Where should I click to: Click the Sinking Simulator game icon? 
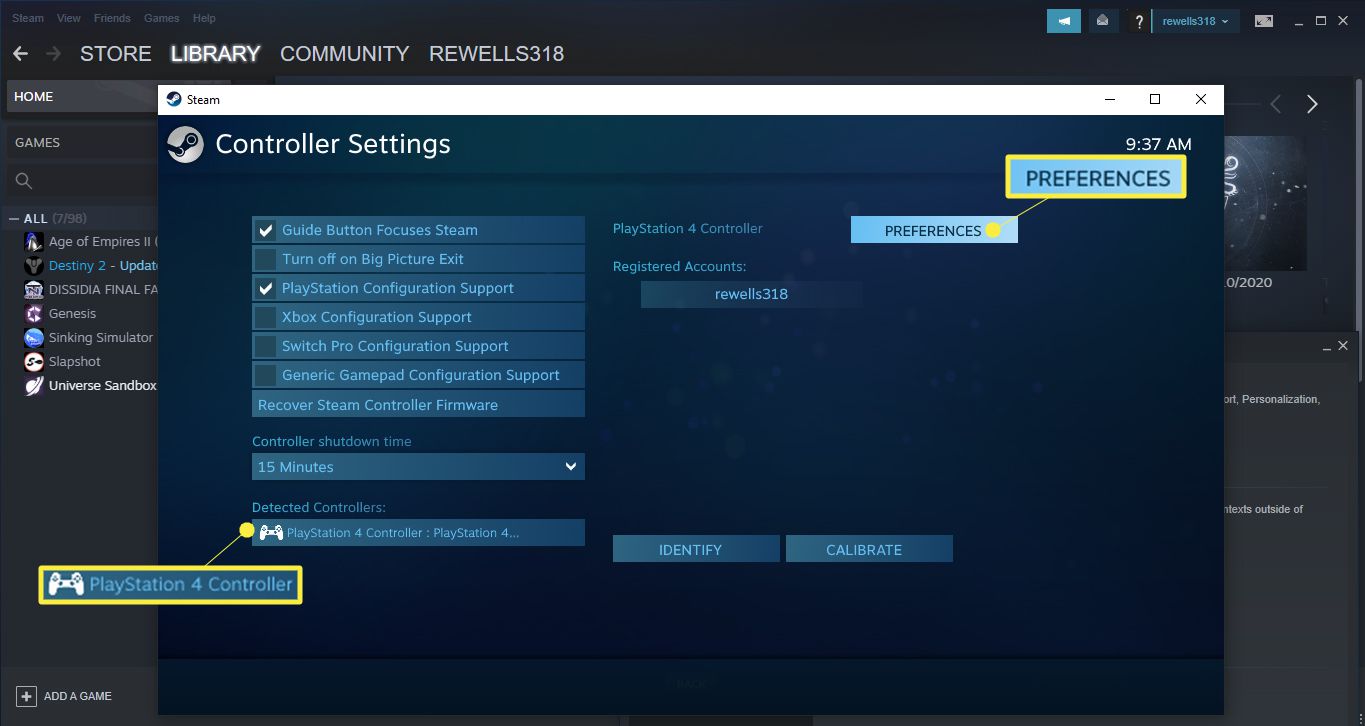point(33,338)
